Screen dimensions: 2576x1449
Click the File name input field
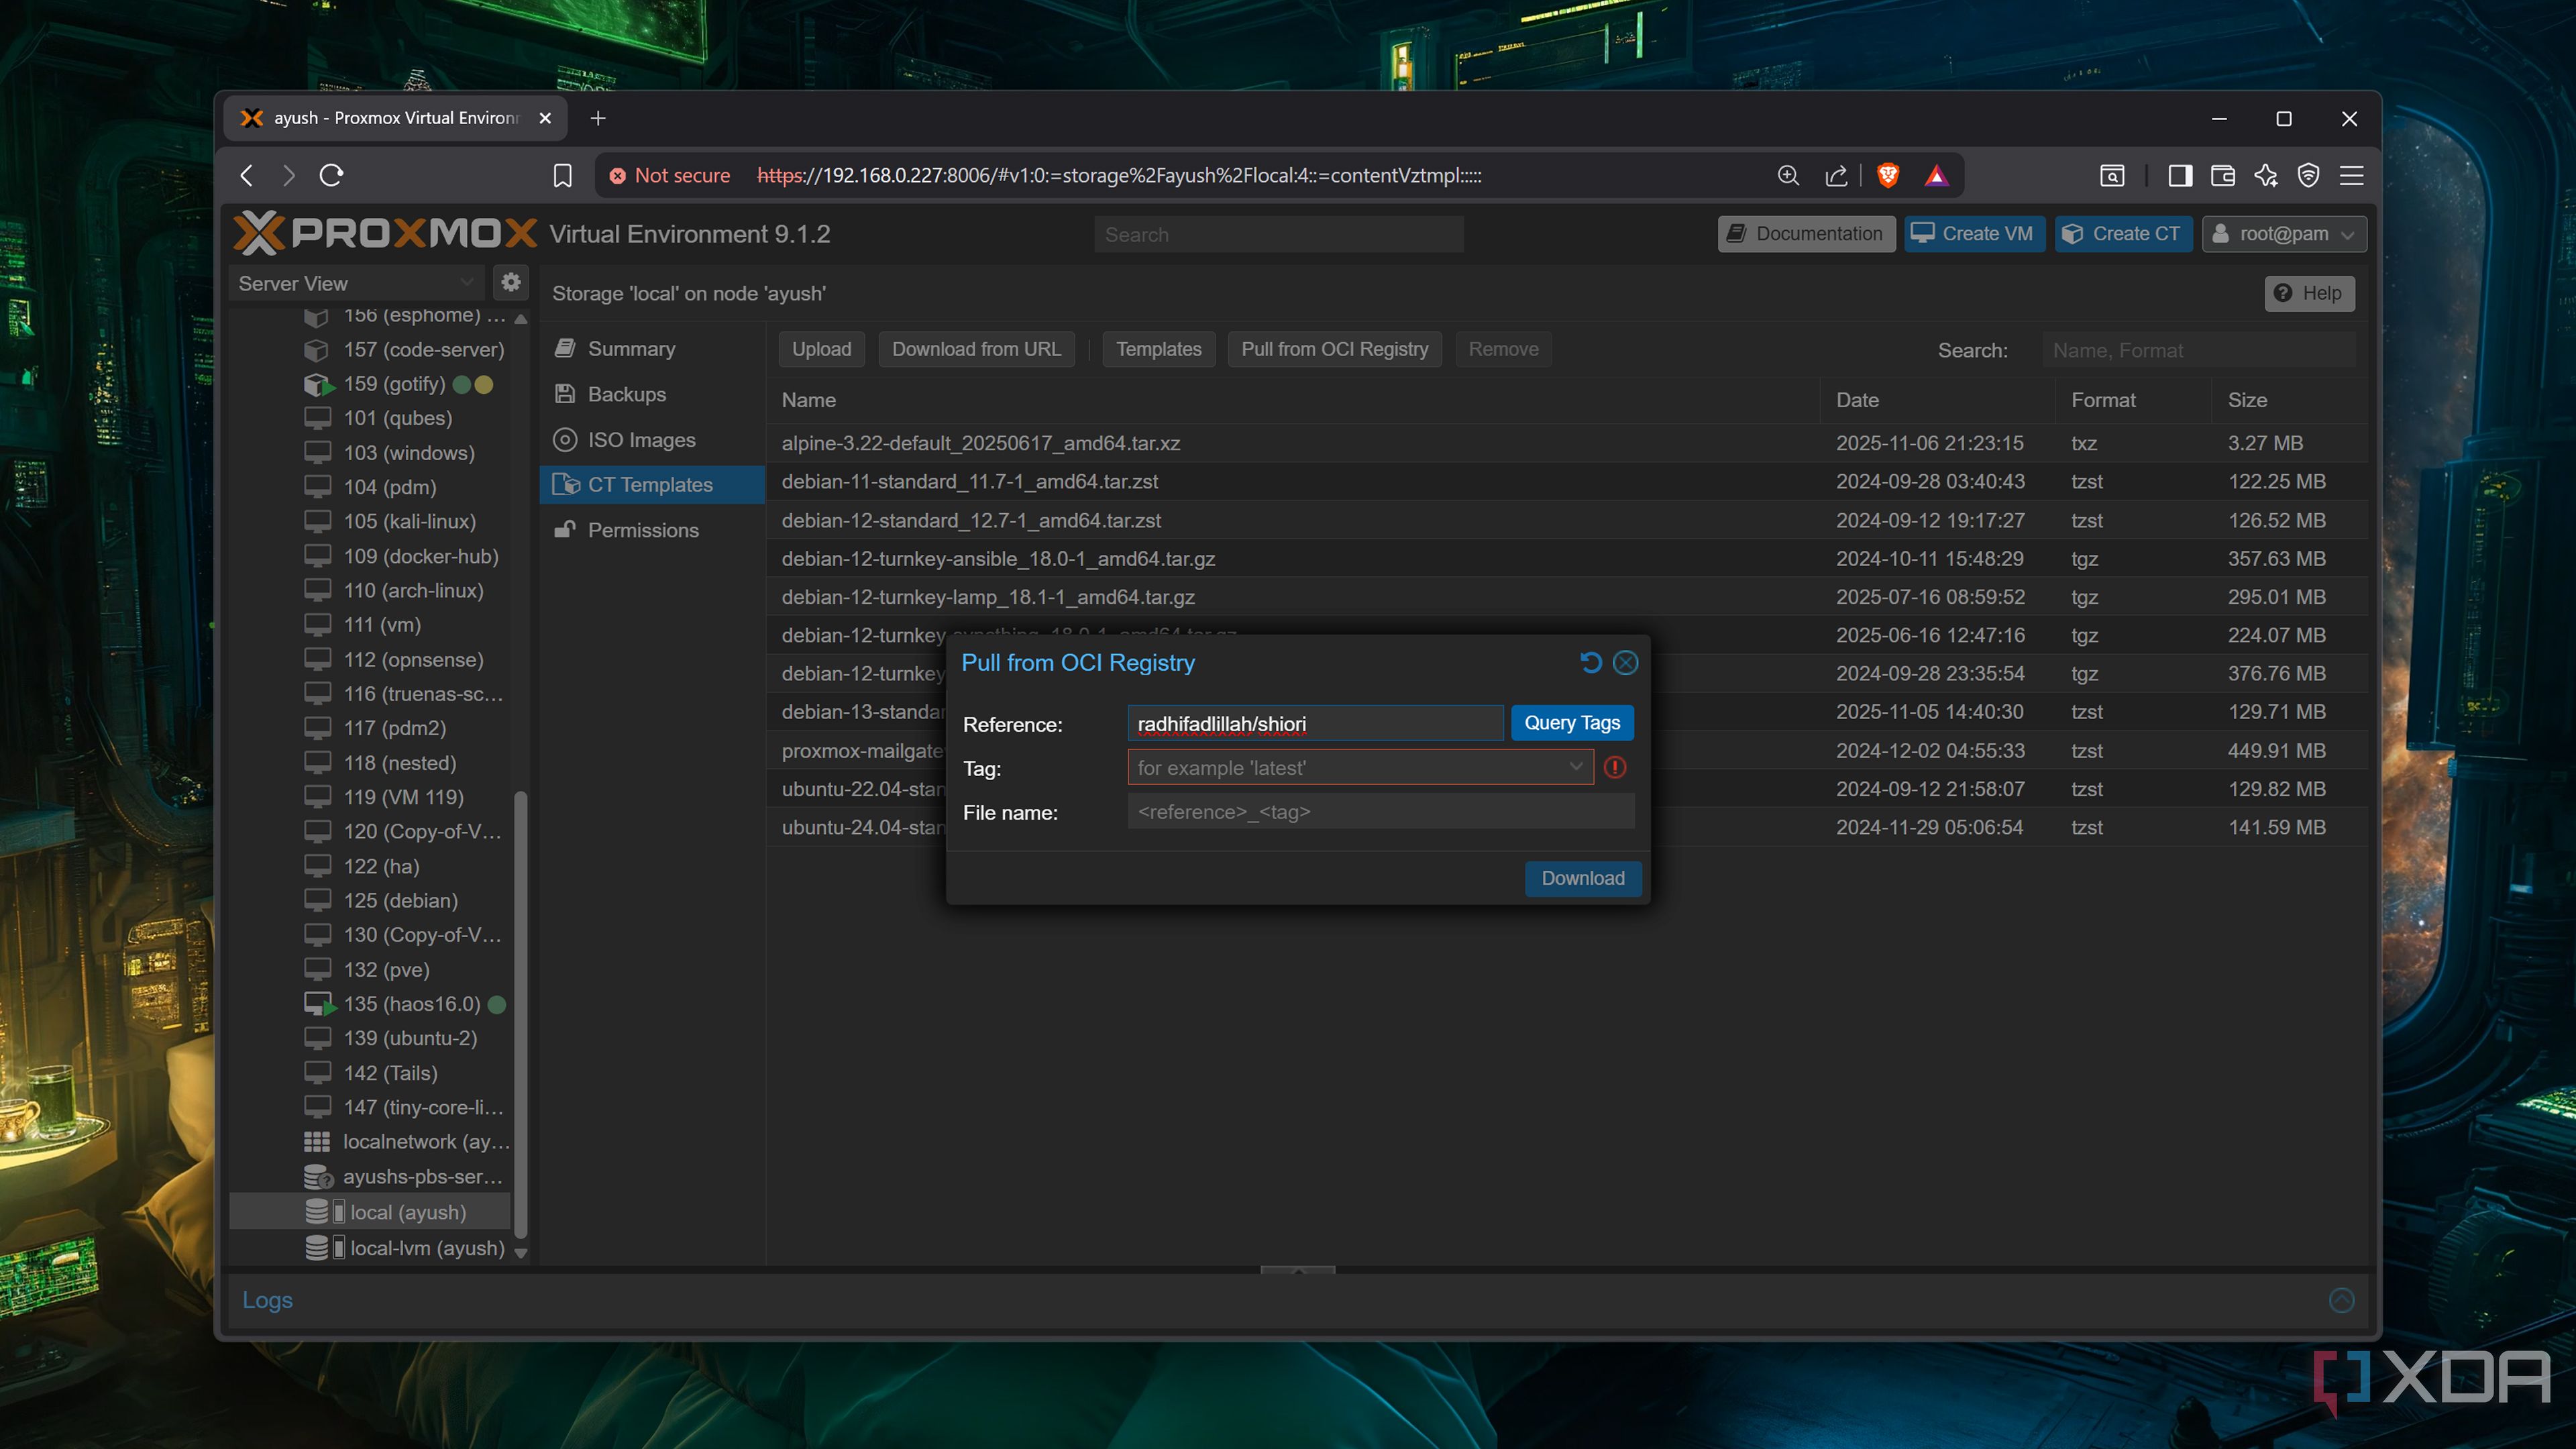[1381, 812]
